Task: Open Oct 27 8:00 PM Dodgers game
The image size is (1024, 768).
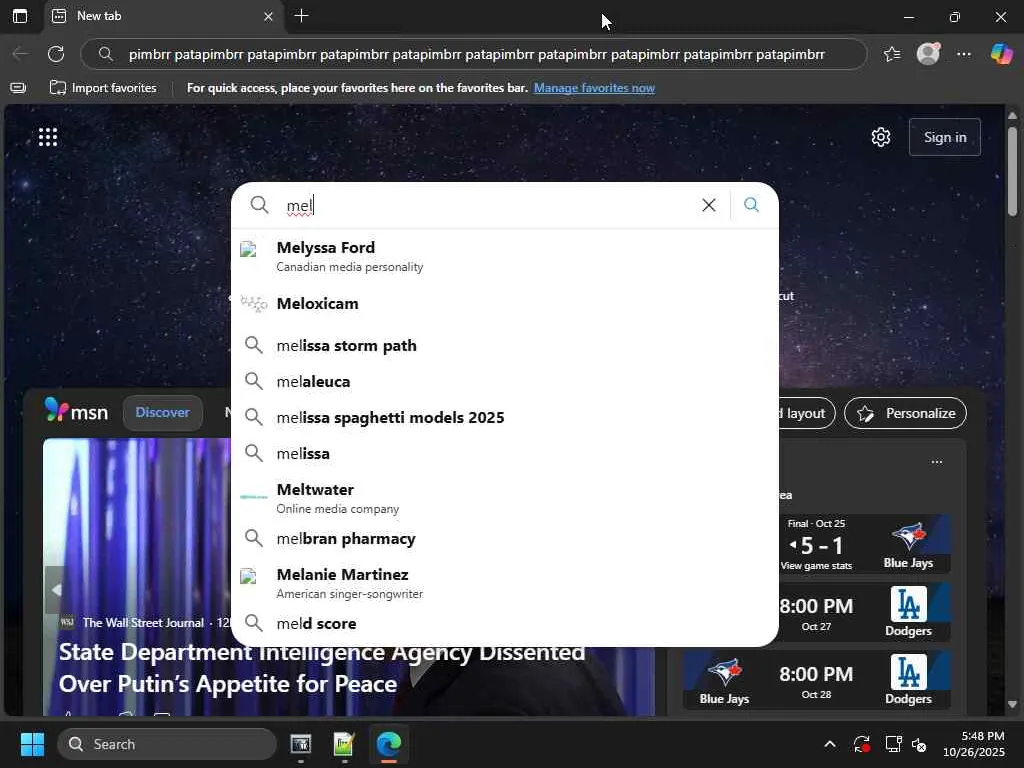Action: click(x=863, y=613)
